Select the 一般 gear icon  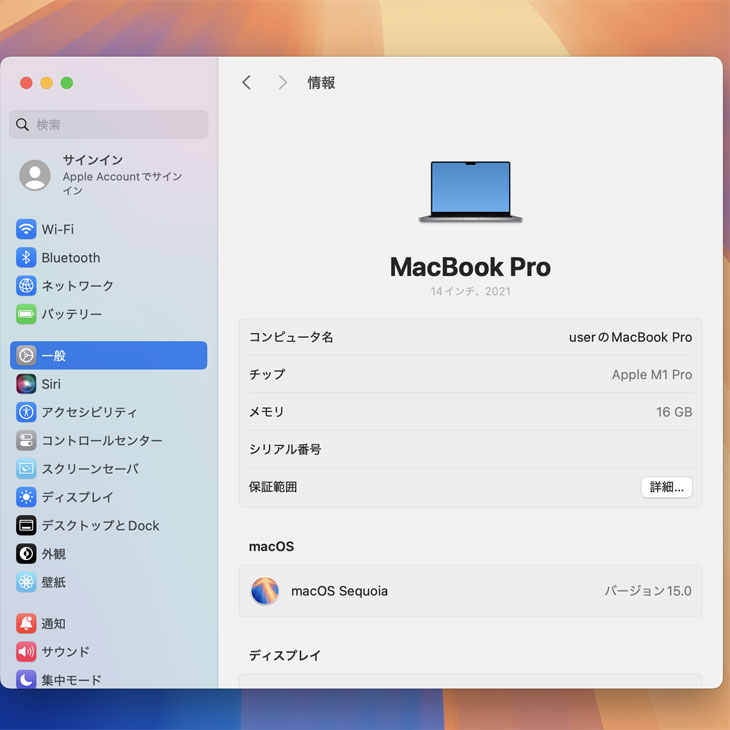26,356
